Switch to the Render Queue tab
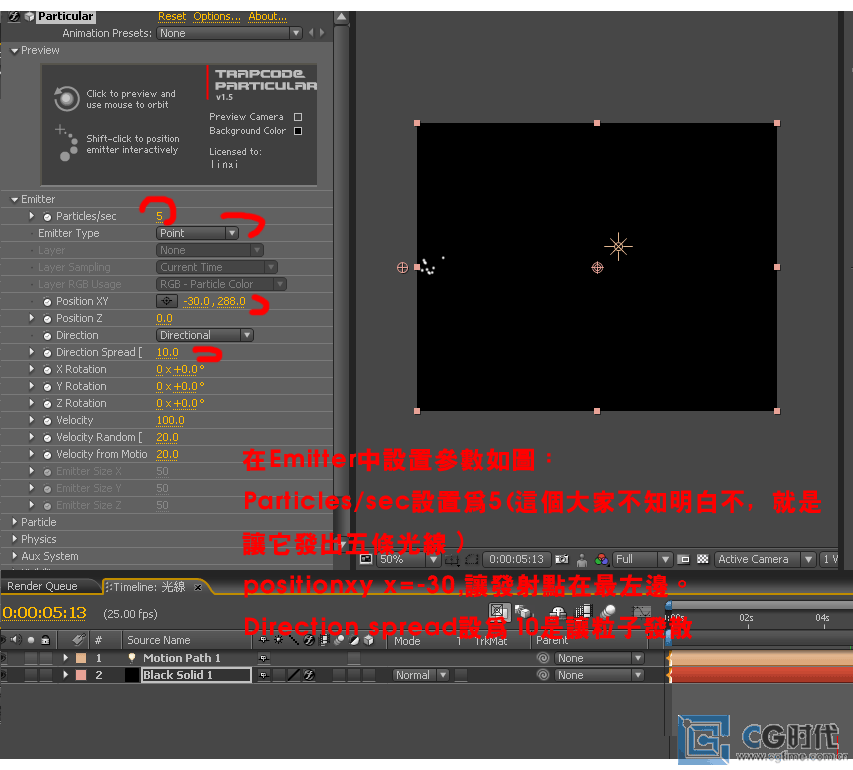The width and height of the screenshot is (853, 770). point(43,587)
